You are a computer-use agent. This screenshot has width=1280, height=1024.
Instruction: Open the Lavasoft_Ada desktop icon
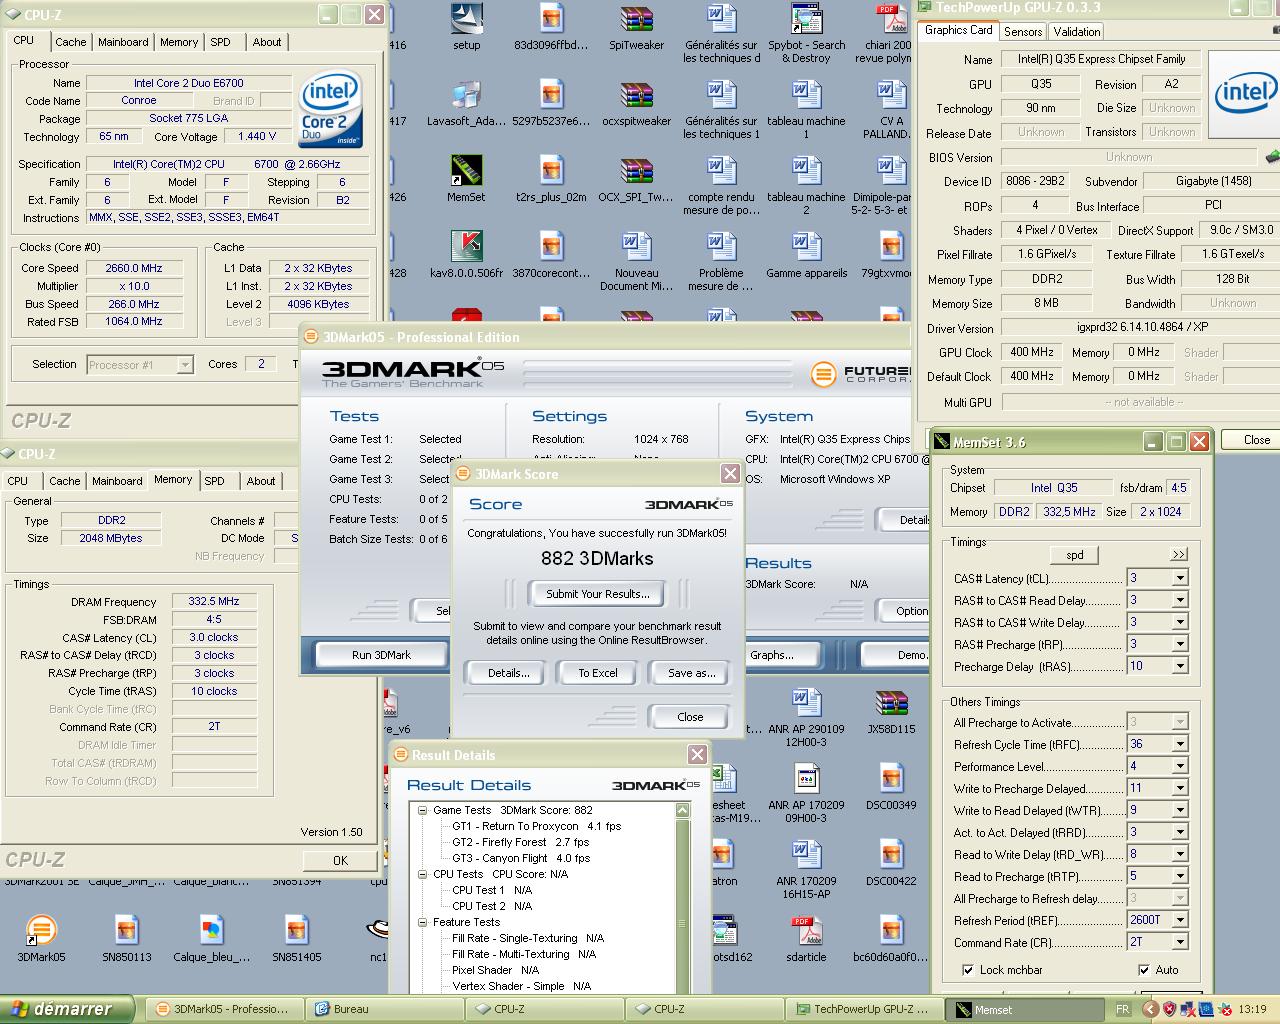(466, 103)
